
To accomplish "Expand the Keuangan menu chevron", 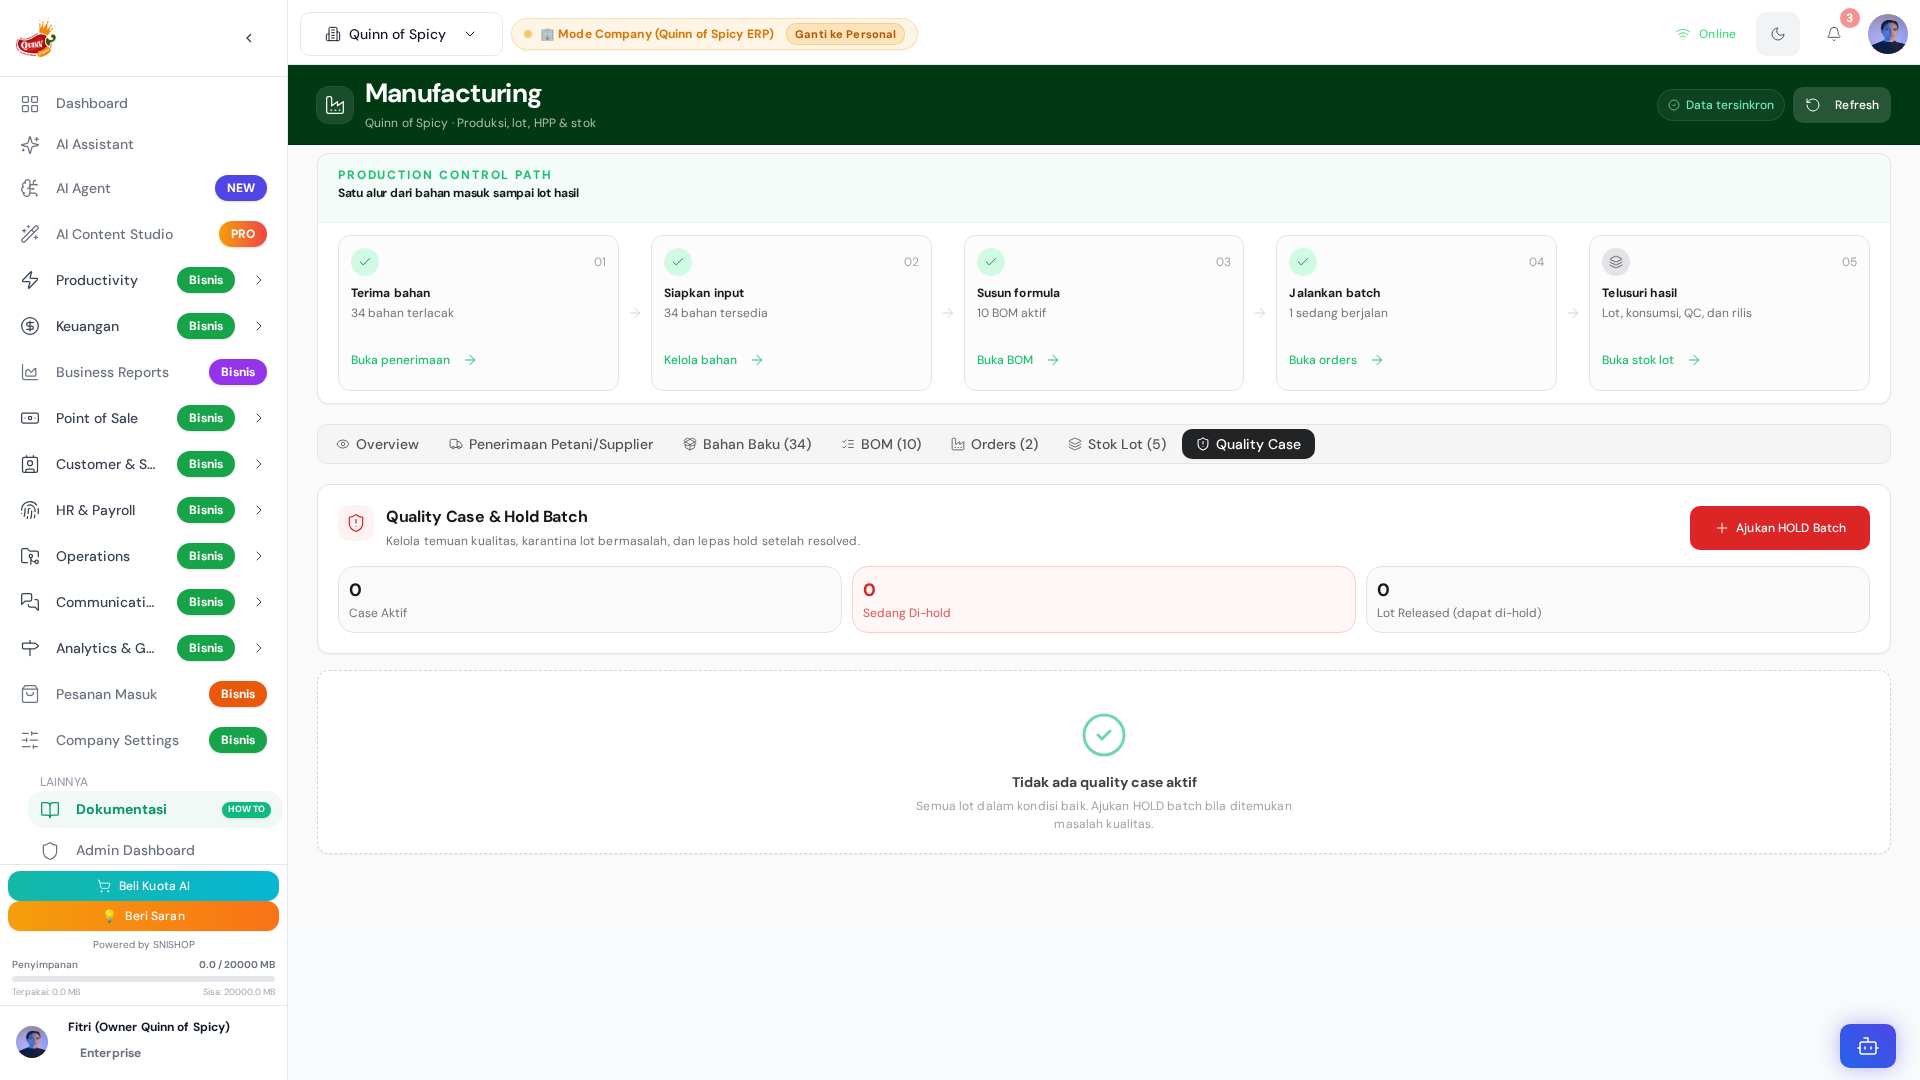I will tap(259, 326).
